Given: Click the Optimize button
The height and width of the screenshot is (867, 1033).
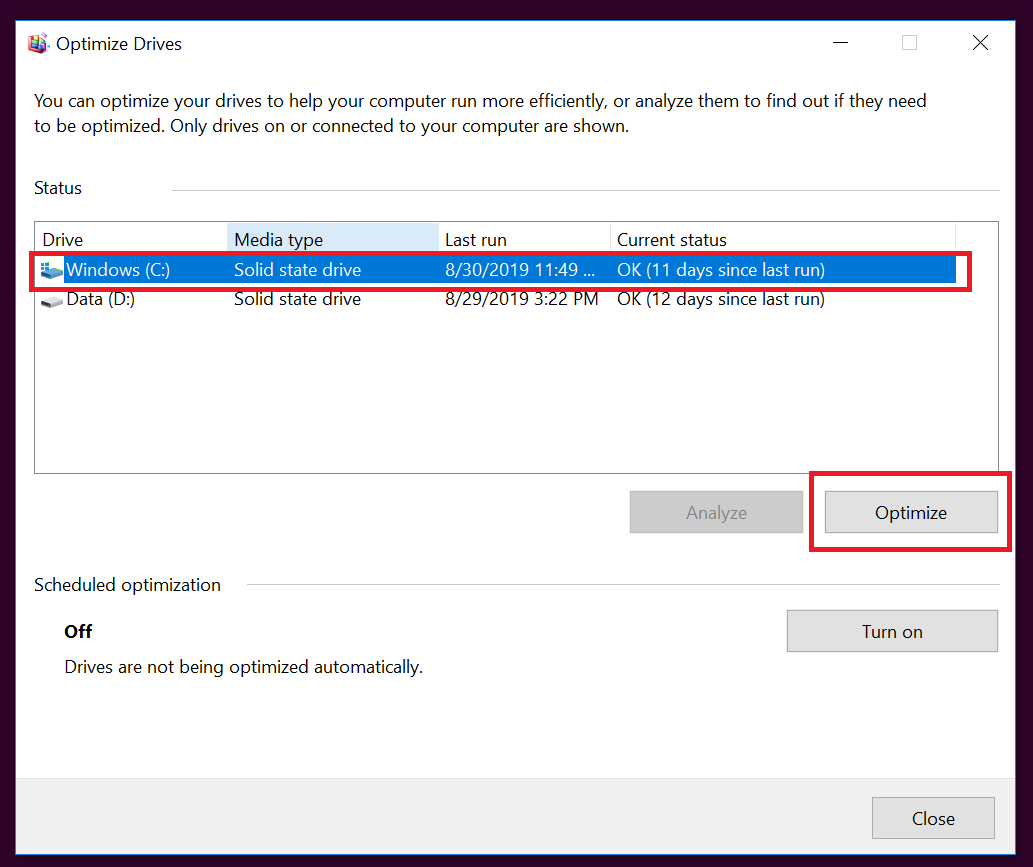Looking at the screenshot, I should [910, 512].
